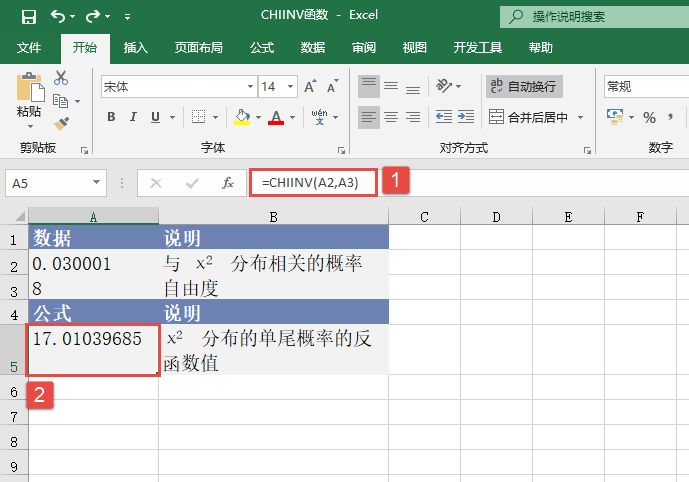Expand the Name Box dropdown arrow
This screenshot has height=482, width=689.
pyautogui.click(x=96, y=182)
